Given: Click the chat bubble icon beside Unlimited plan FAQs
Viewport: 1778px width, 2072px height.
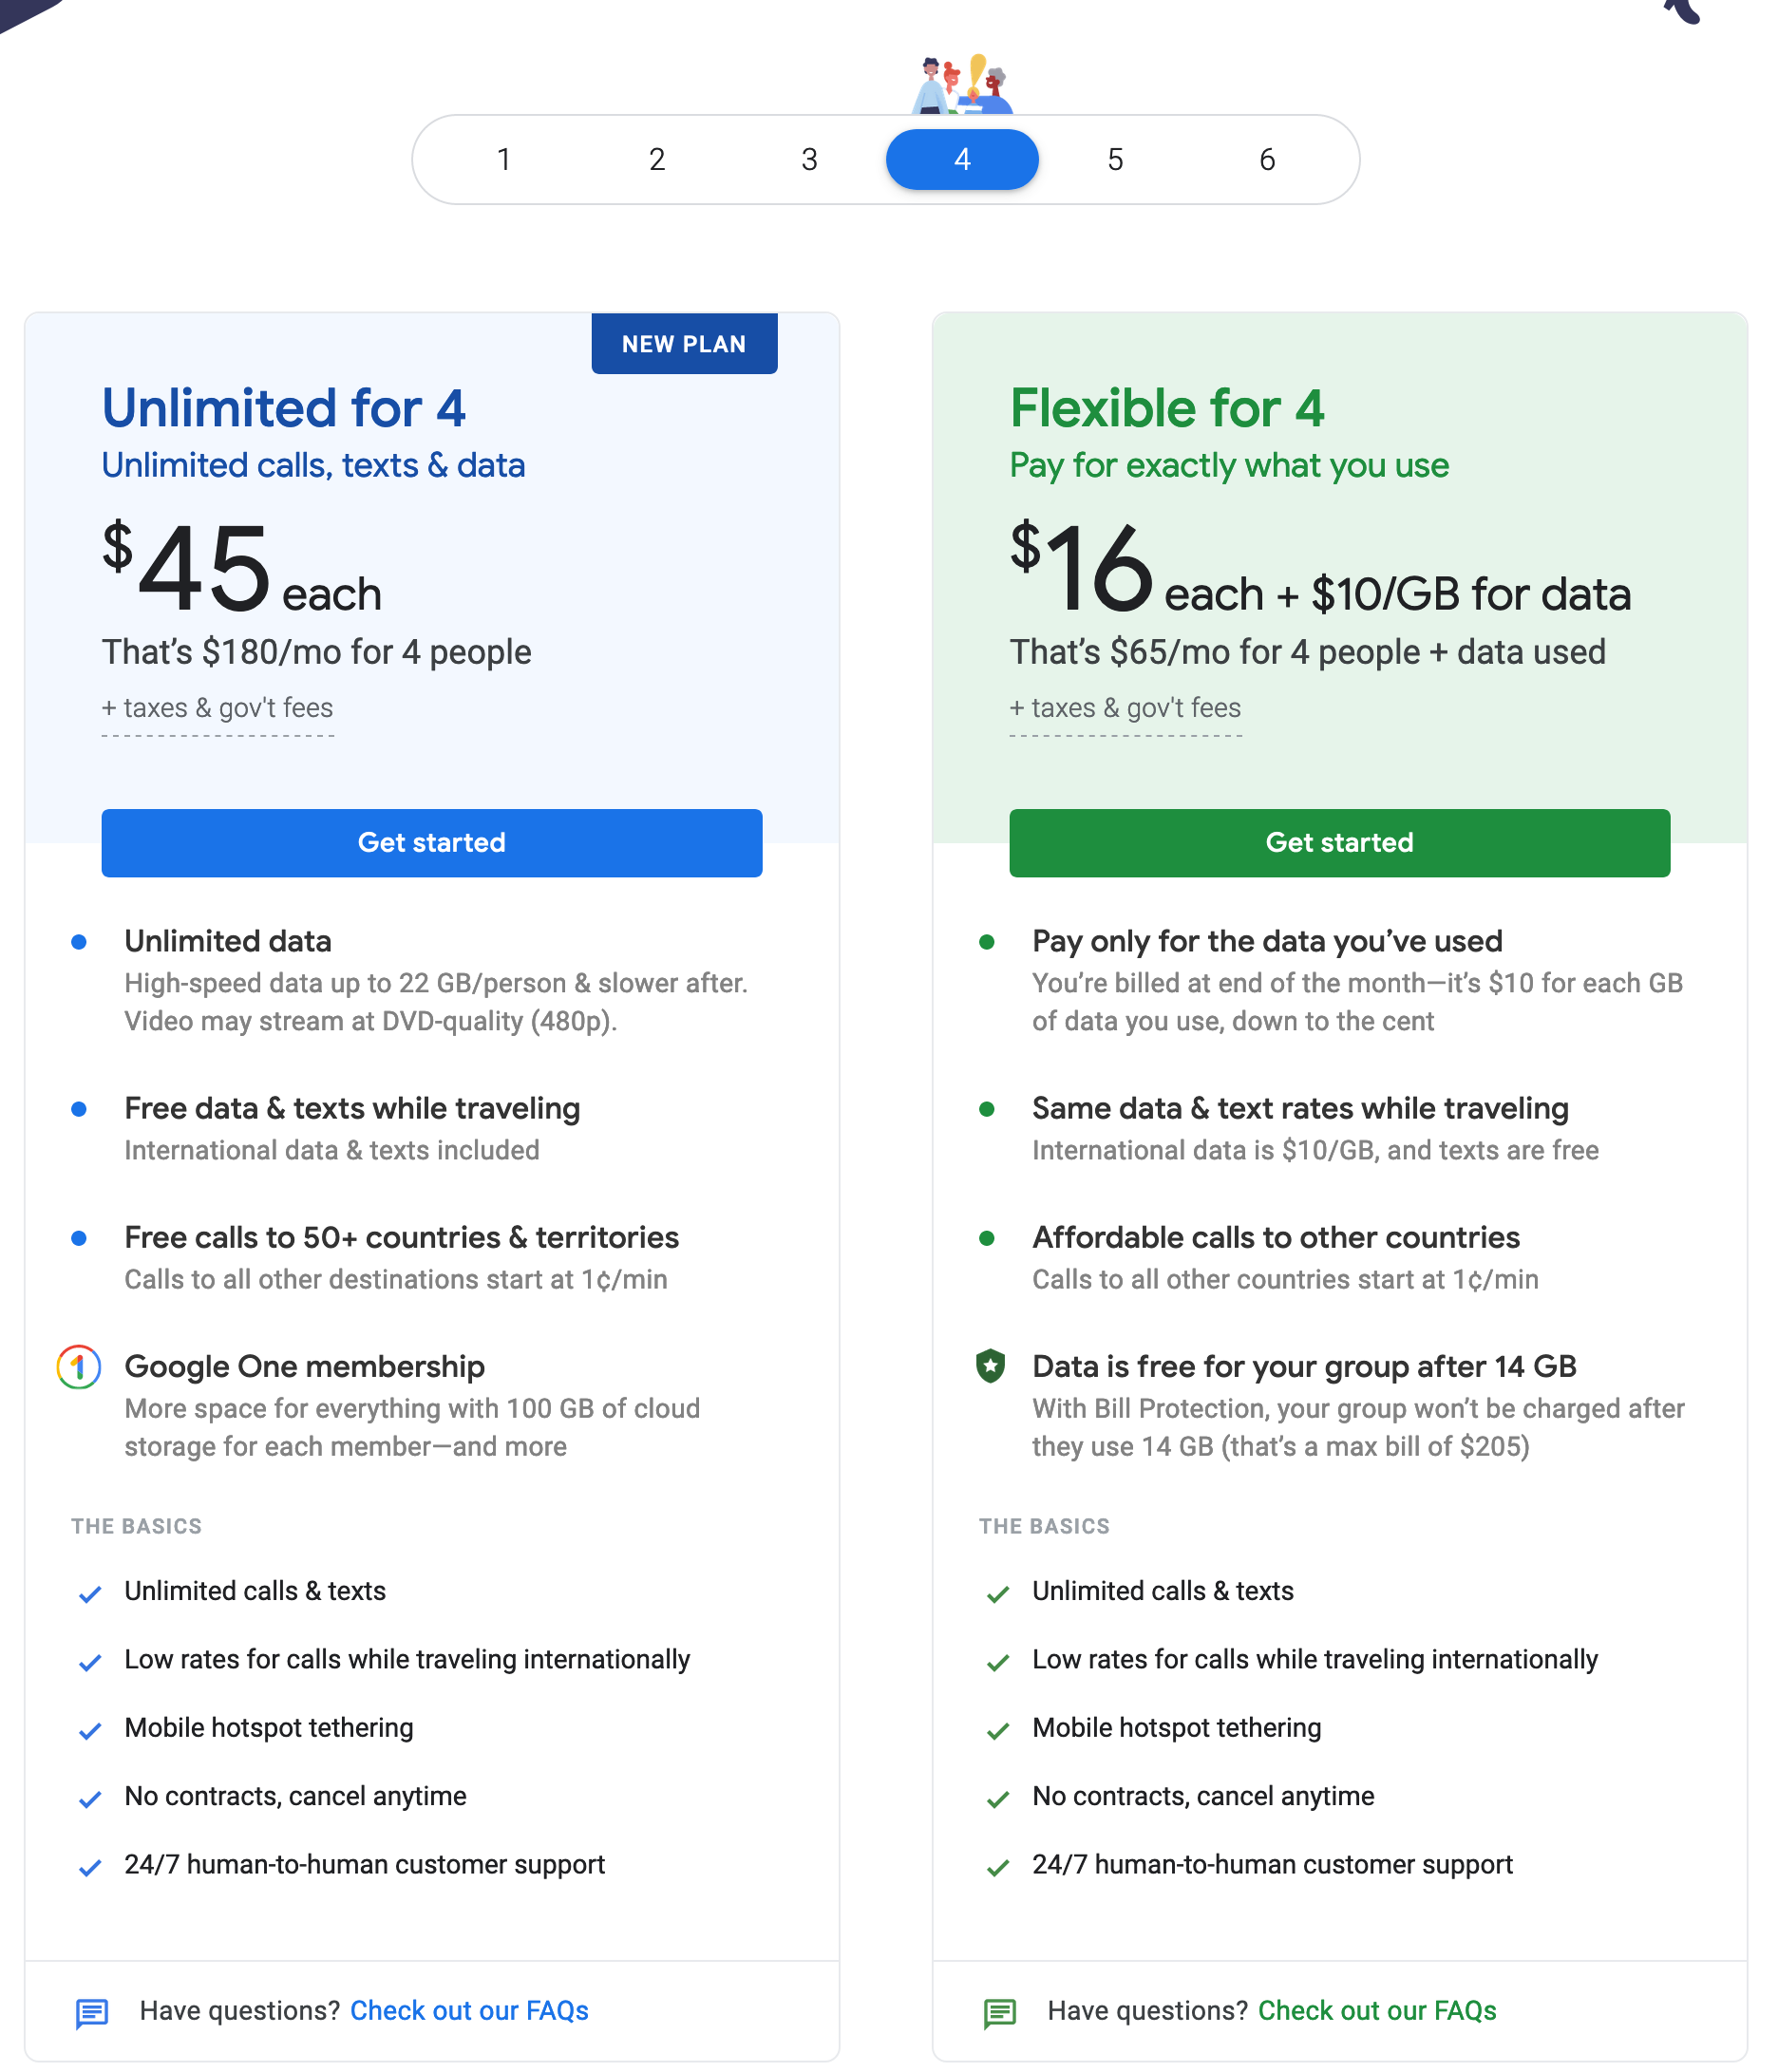Looking at the screenshot, I should click(93, 2011).
